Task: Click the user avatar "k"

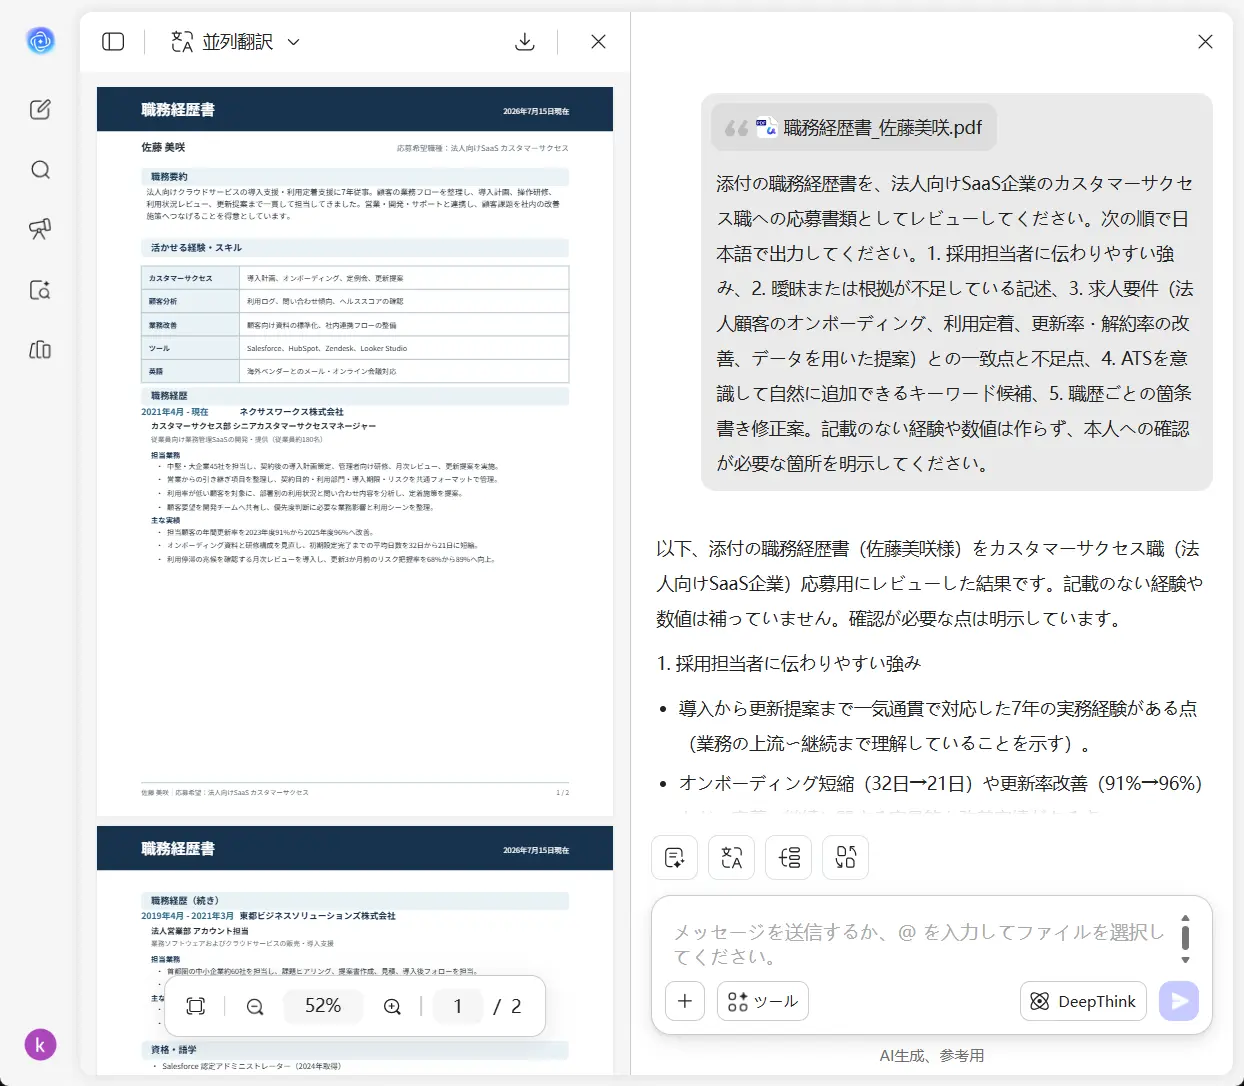Action: coord(40,1045)
